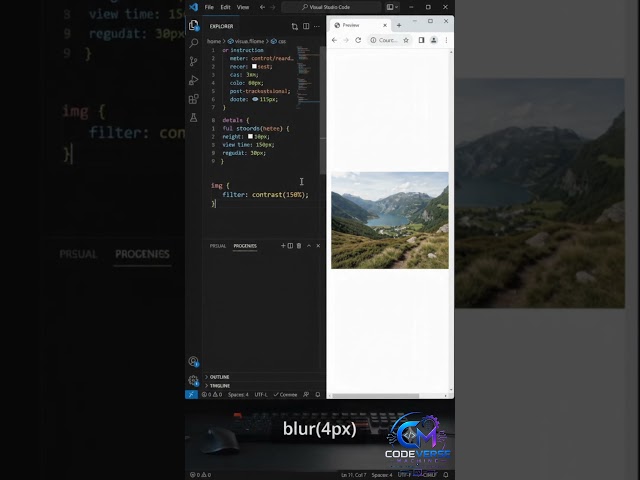Click the Visual Studio Code command search box
Image resolution: width=640 pixels, height=480 pixels.
331,7
